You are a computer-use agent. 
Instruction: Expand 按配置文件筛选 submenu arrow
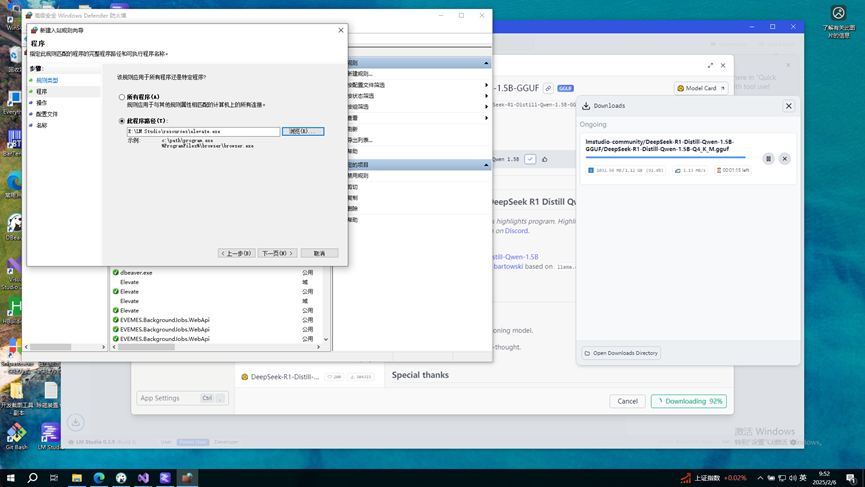point(486,85)
